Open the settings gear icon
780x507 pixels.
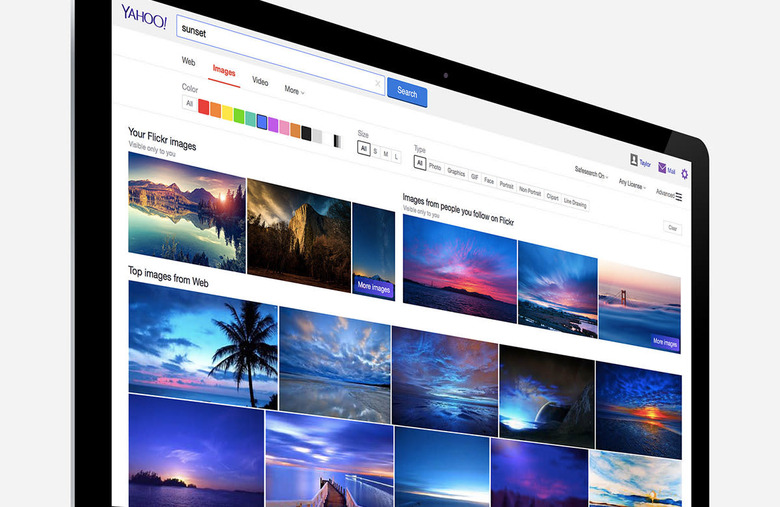click(x=684, y=174)
